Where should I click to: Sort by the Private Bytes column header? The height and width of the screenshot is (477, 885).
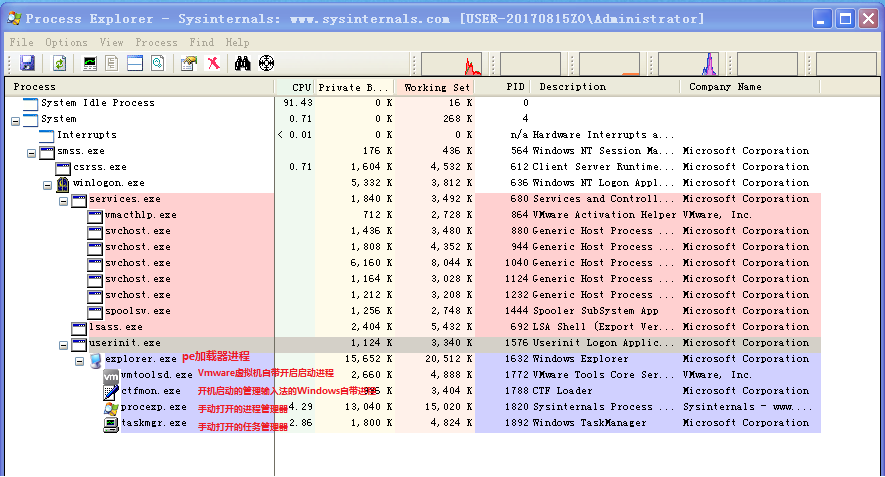[x=354, y=87]
